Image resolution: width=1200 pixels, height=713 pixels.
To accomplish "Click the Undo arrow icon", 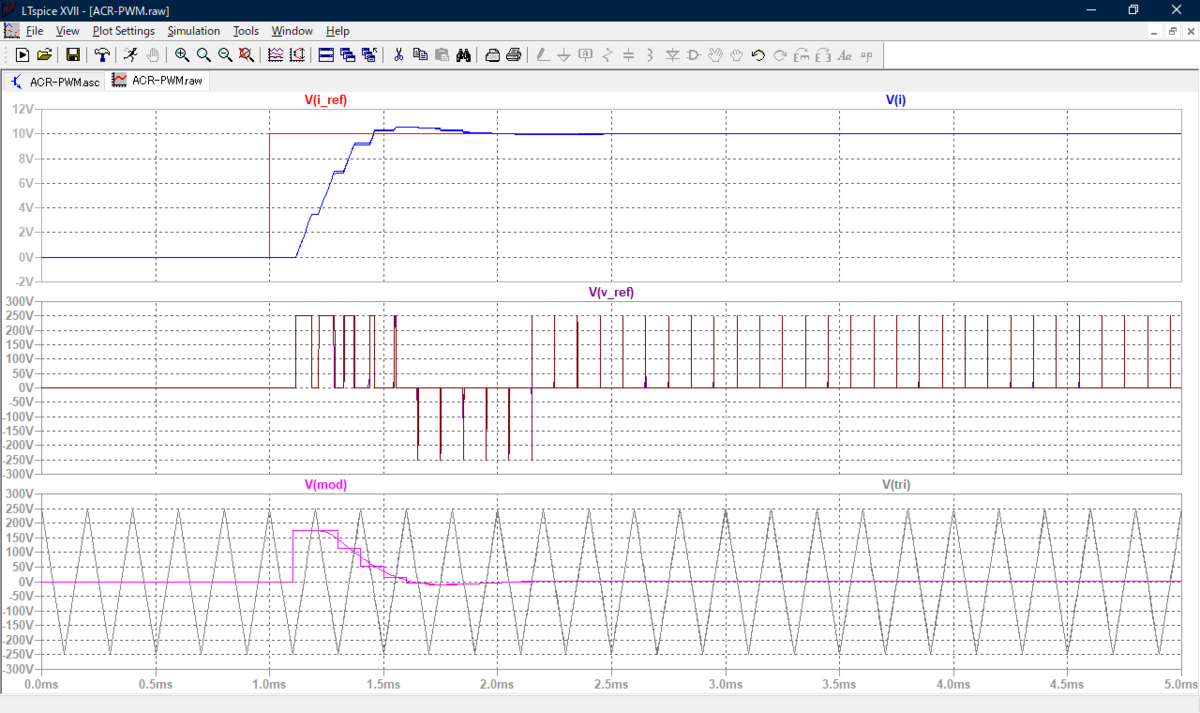I will 758,55.
